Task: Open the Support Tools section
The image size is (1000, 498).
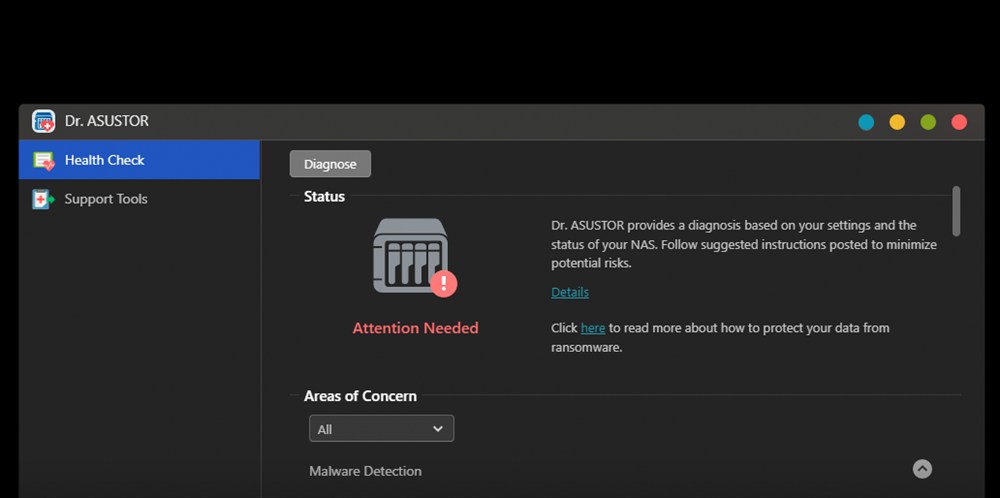Action: tap(139, 199)
